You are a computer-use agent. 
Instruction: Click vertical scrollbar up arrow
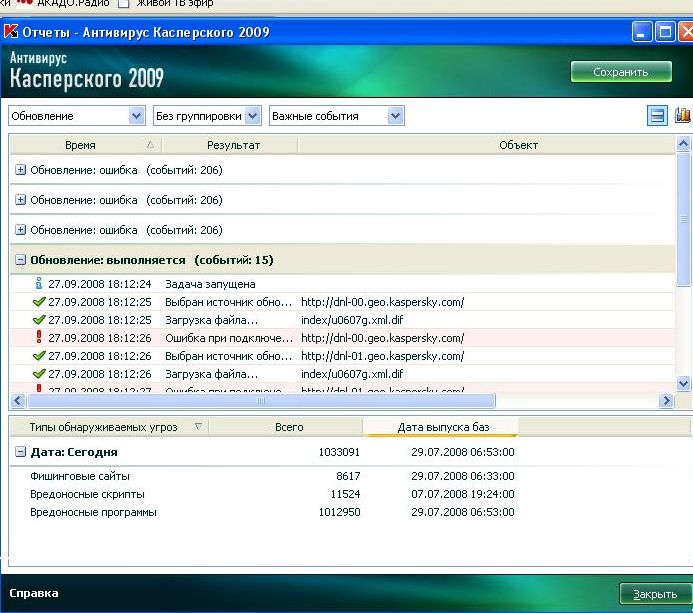(683, 144)
